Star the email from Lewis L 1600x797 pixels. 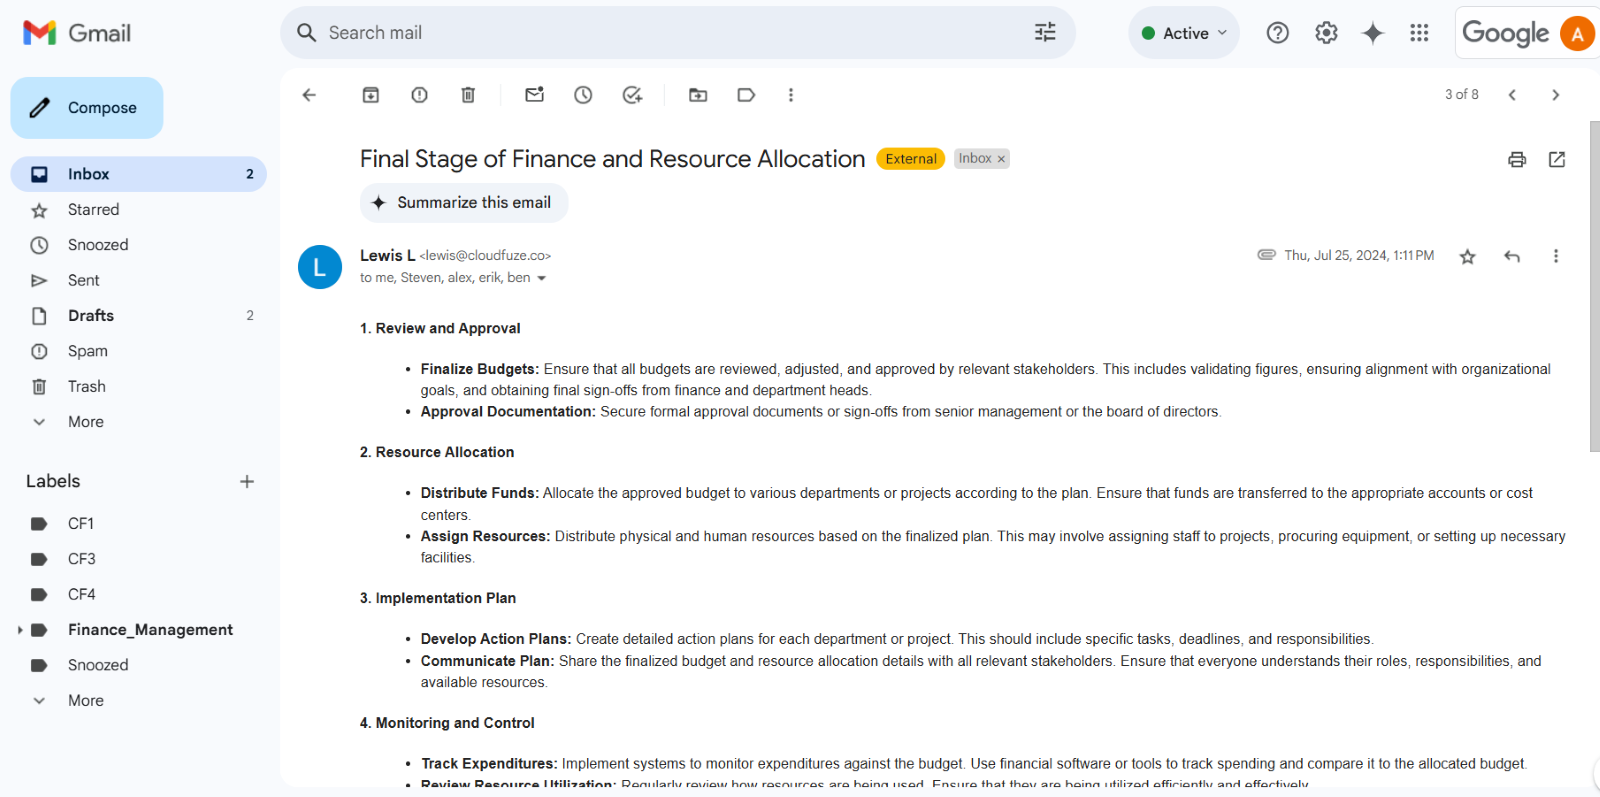click(x=1467, y=257)
